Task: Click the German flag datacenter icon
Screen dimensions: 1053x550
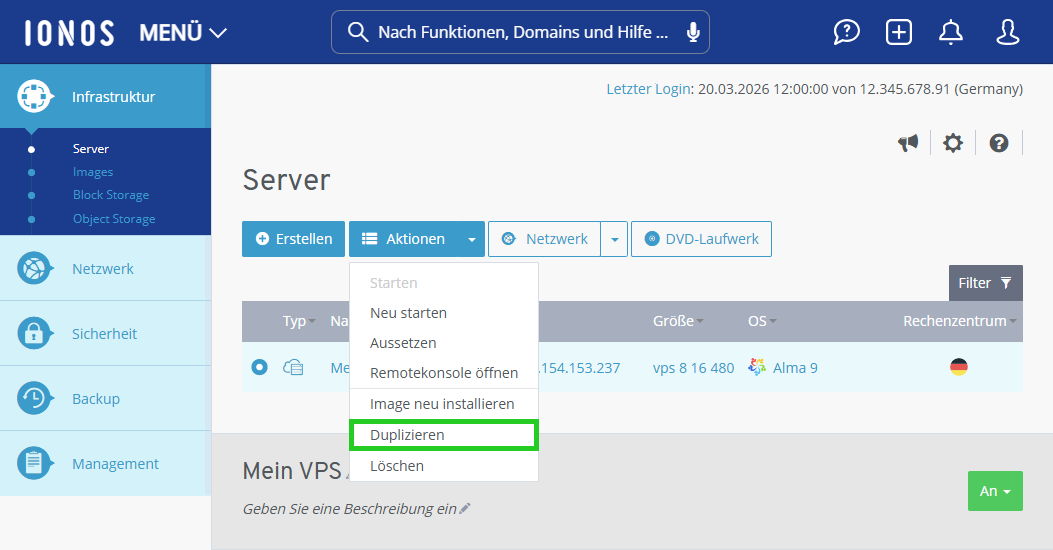Action: (958, 367)
